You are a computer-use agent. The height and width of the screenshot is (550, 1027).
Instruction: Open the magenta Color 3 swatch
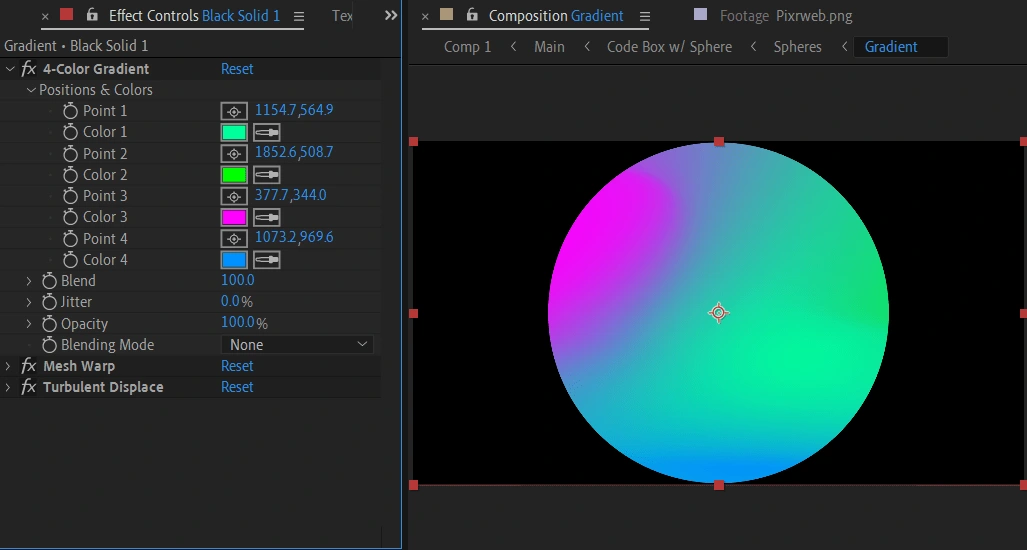pyautogui.click(x=233, y=217)
